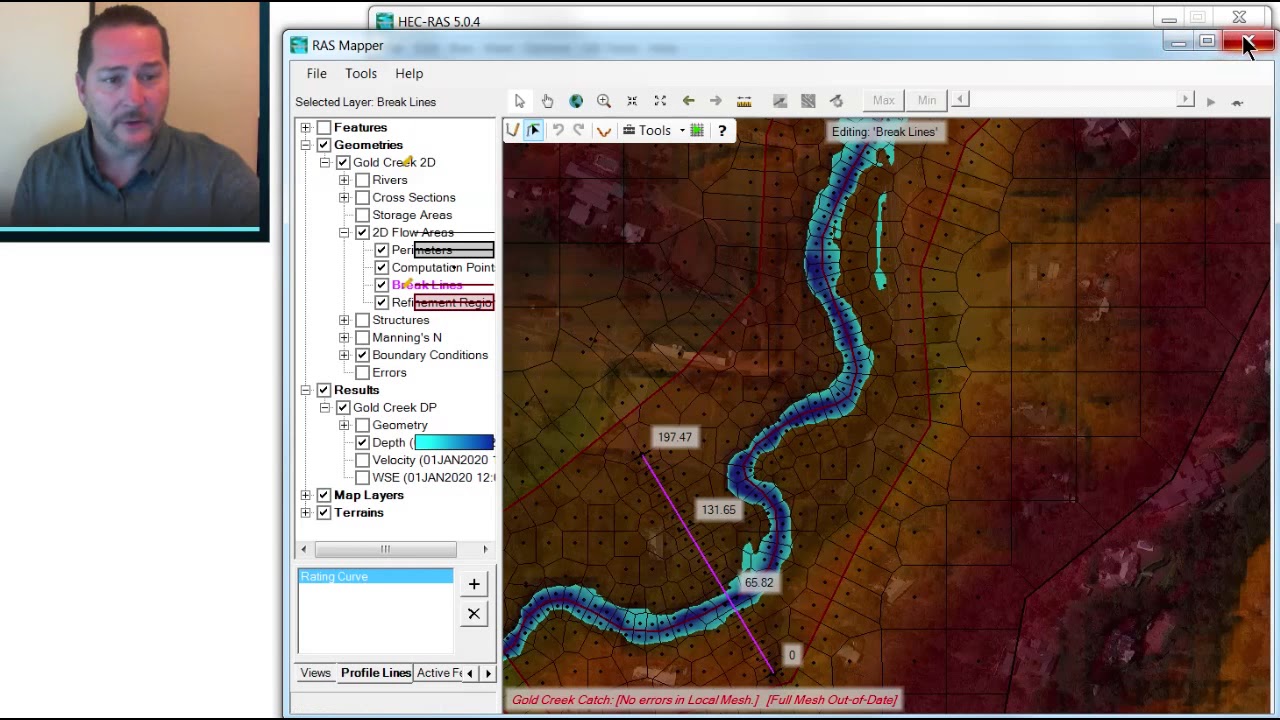1280x720 pixels.
Task: Select the edit feature pointer tool
Action: tap(534, 130)
